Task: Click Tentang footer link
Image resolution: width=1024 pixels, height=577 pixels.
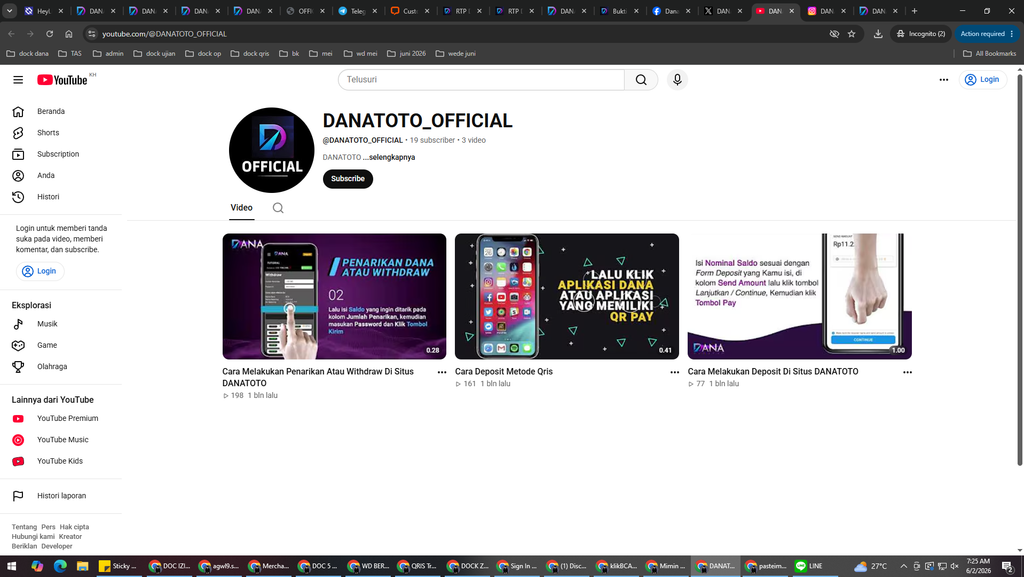Action: 24,527
